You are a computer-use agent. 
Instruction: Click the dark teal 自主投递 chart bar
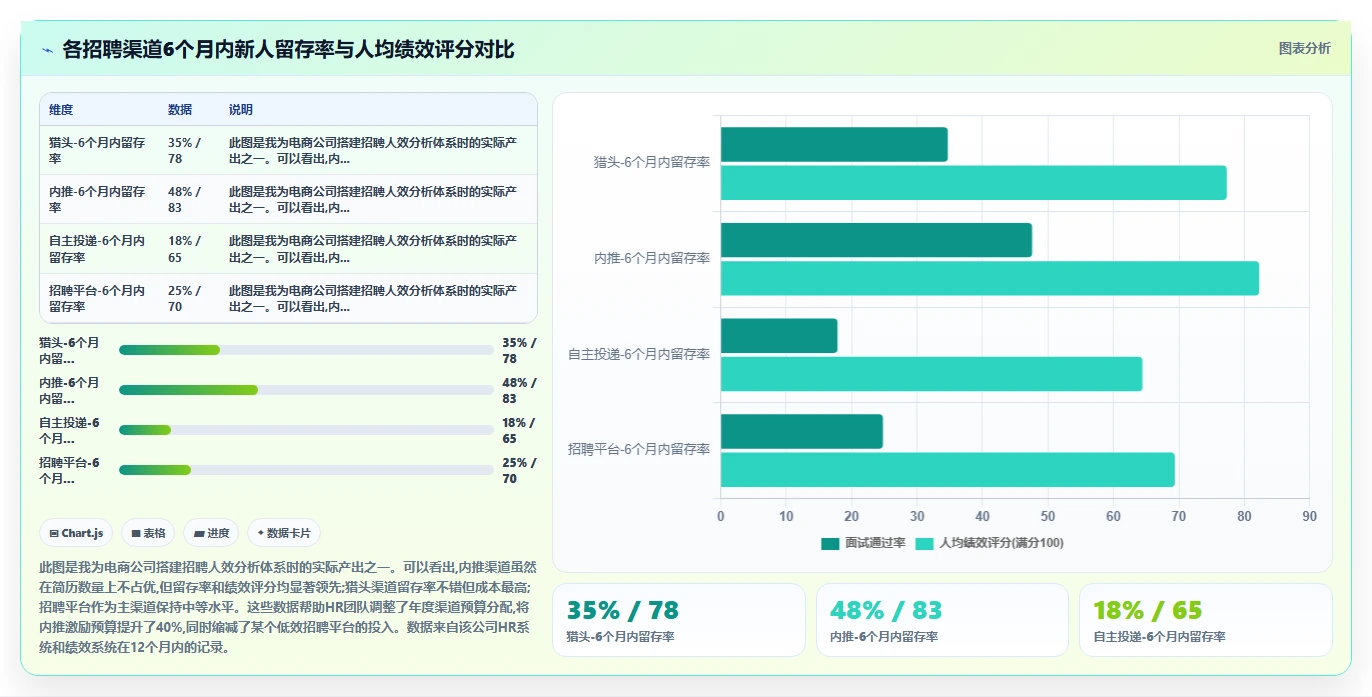tap(779, 336)
